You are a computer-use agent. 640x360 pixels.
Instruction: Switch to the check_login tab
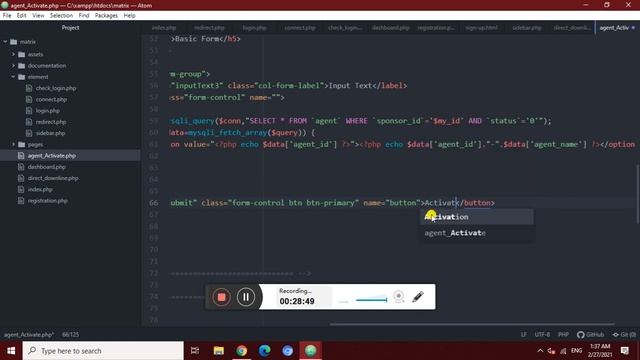[345, 28]
